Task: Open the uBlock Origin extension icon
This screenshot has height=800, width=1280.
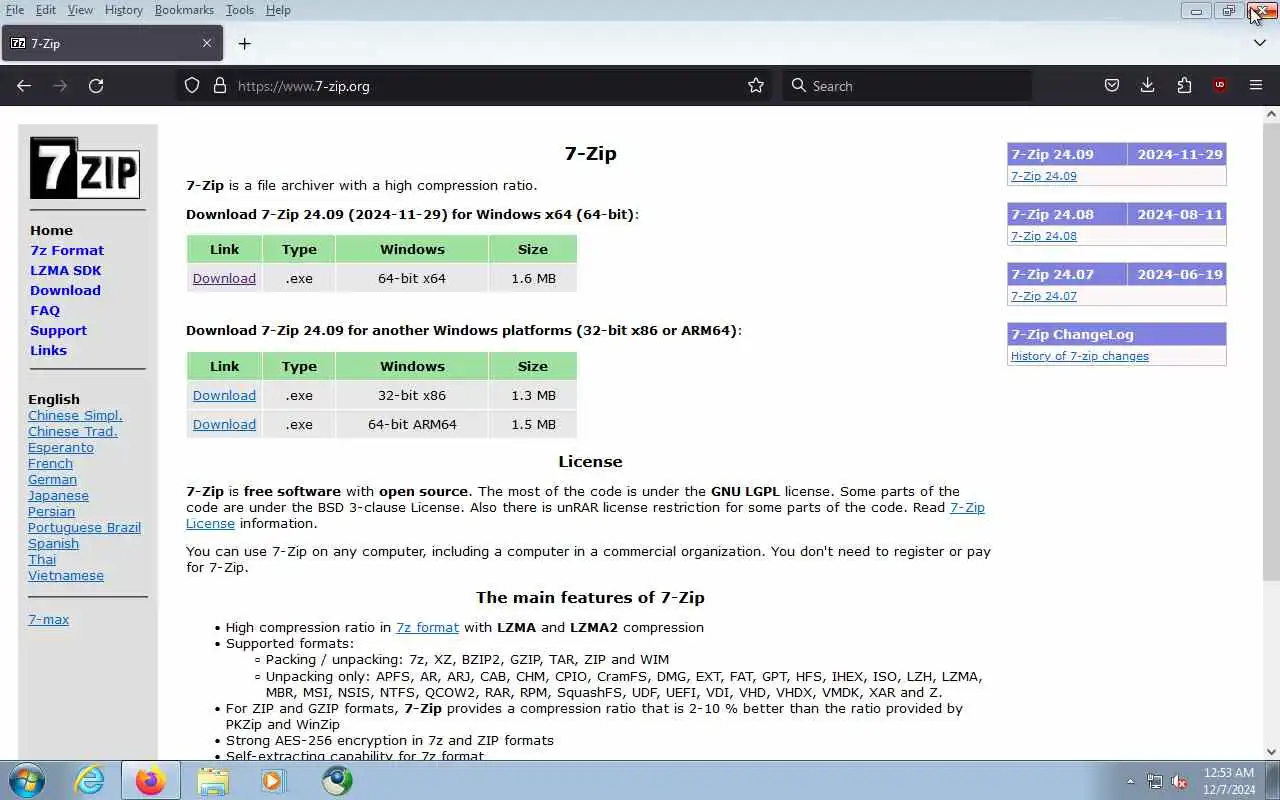Action: pos(1219,86)
